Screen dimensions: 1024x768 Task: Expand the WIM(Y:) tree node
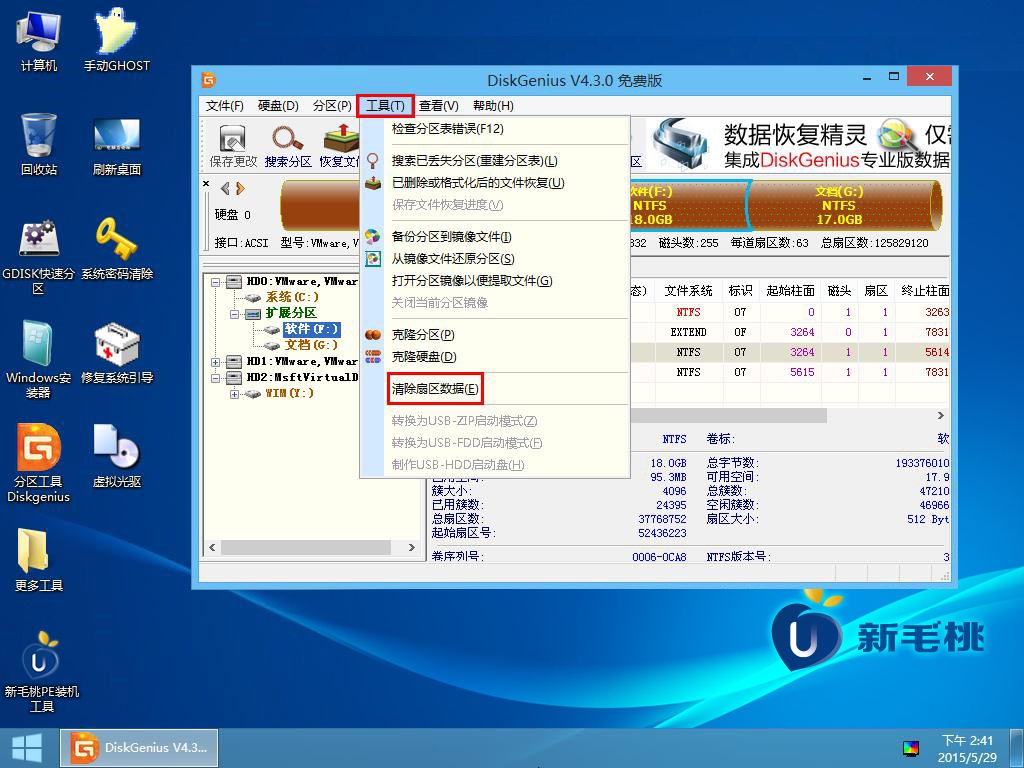[x=234, y=394]
